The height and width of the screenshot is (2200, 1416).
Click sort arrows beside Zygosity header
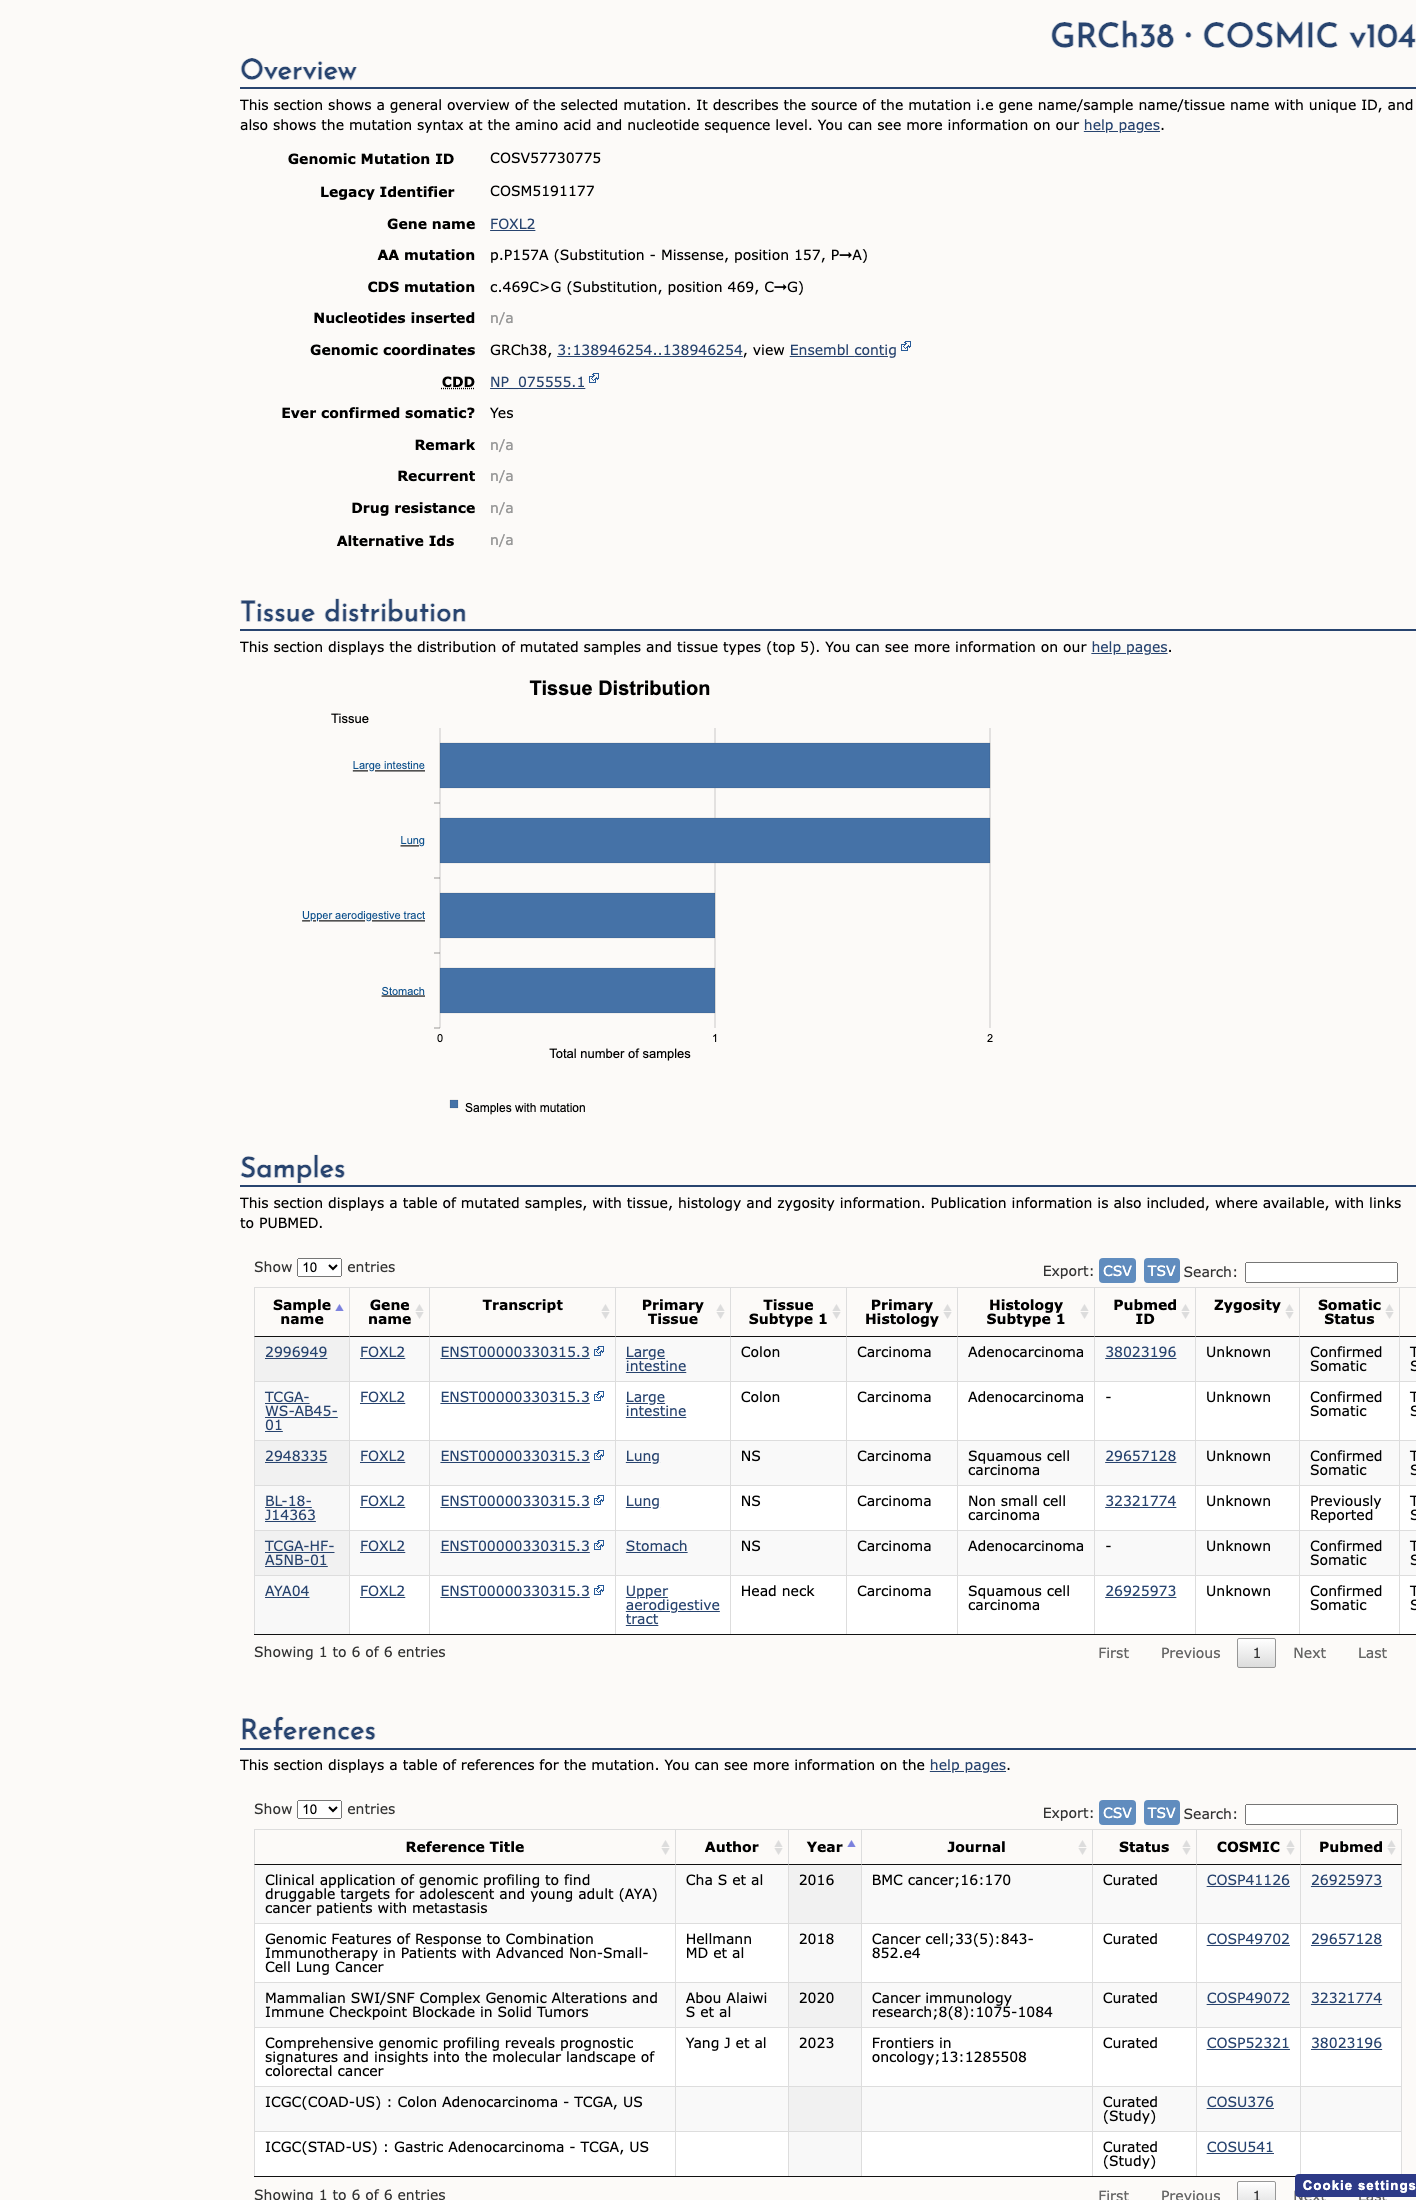pos(1290,1311)
